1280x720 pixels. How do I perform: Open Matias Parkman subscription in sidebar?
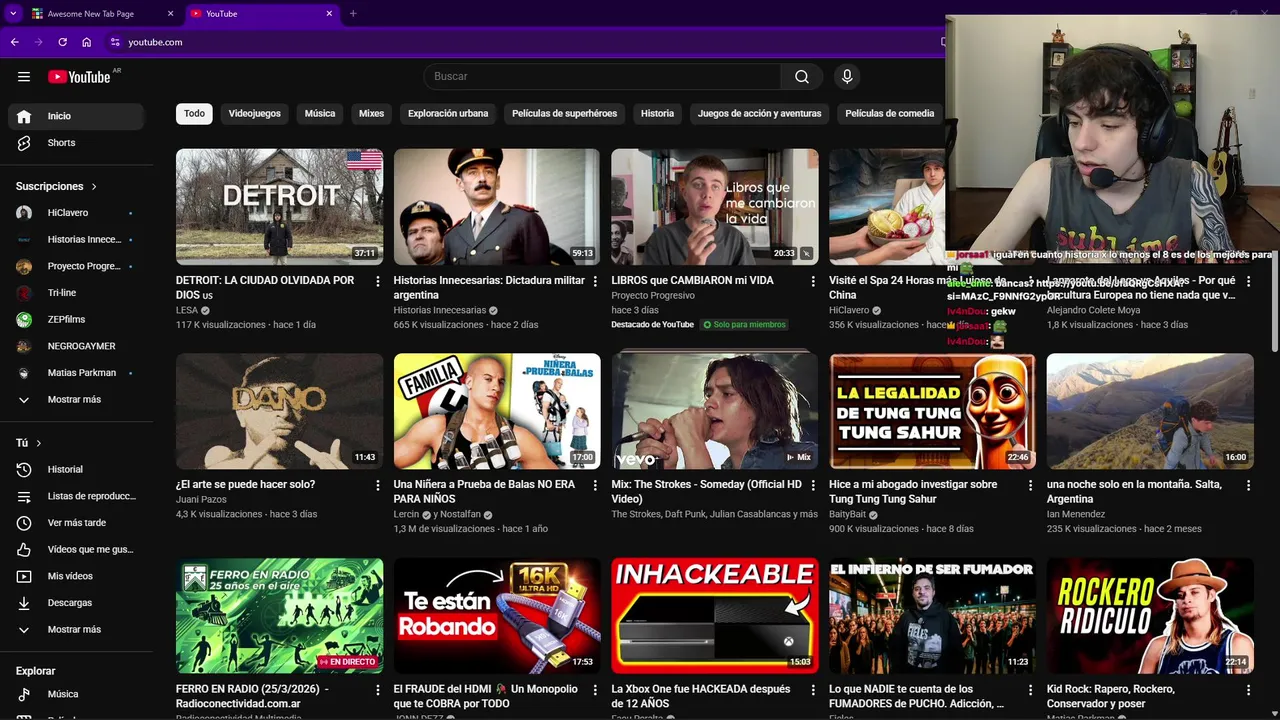76,373
